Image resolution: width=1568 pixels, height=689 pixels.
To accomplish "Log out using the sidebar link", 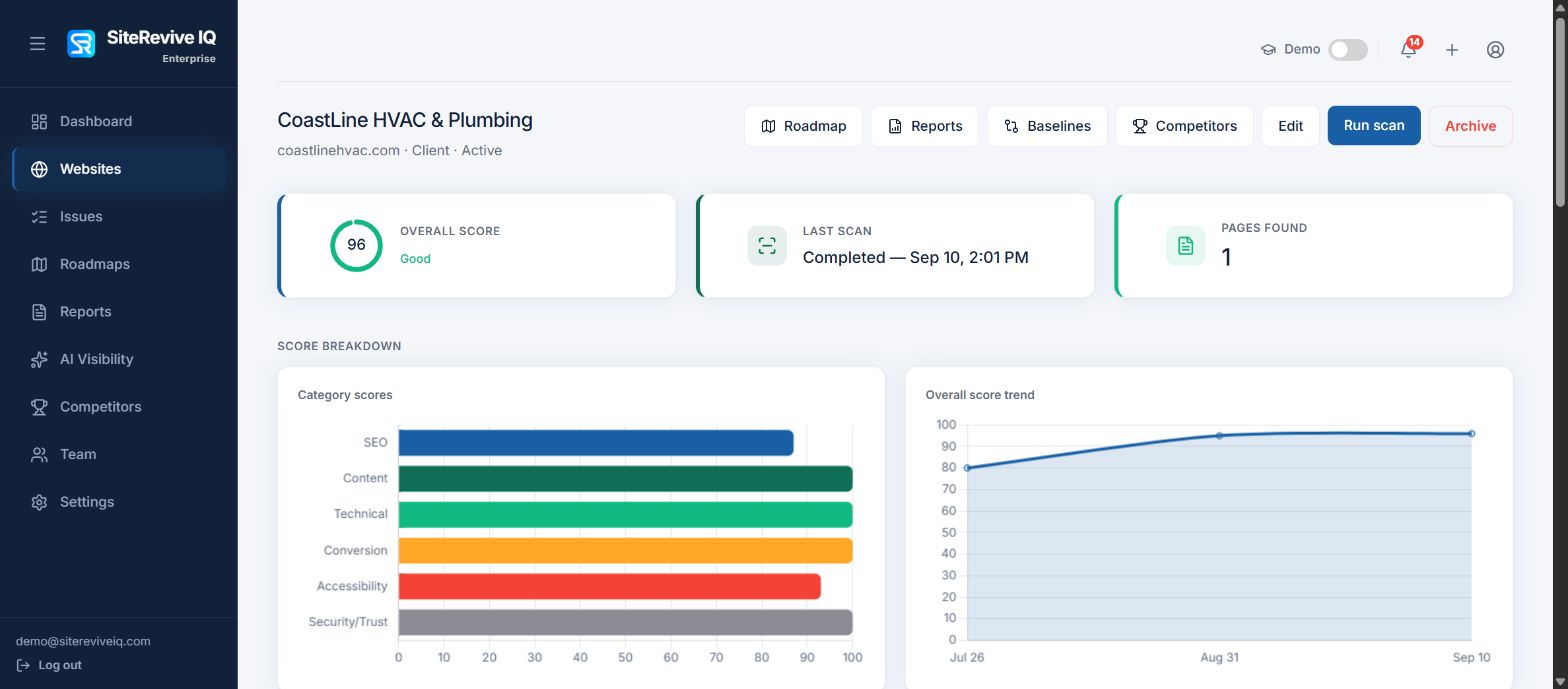I will point(50,665).
